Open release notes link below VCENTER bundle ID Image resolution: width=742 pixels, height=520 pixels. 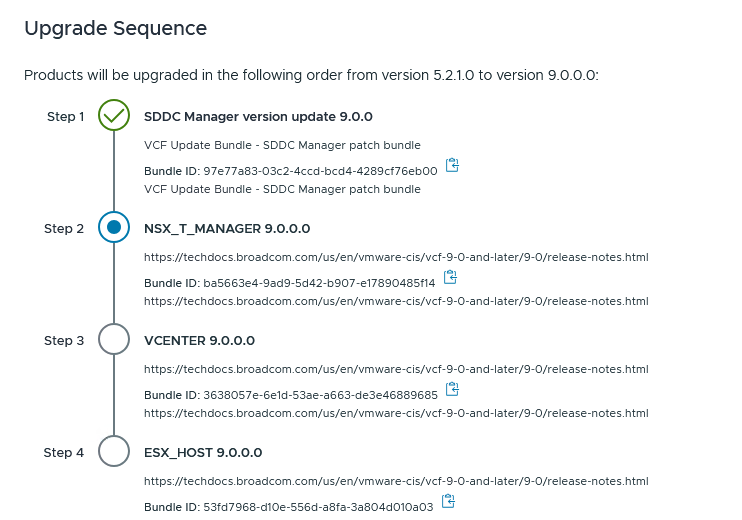pos(396,412)
